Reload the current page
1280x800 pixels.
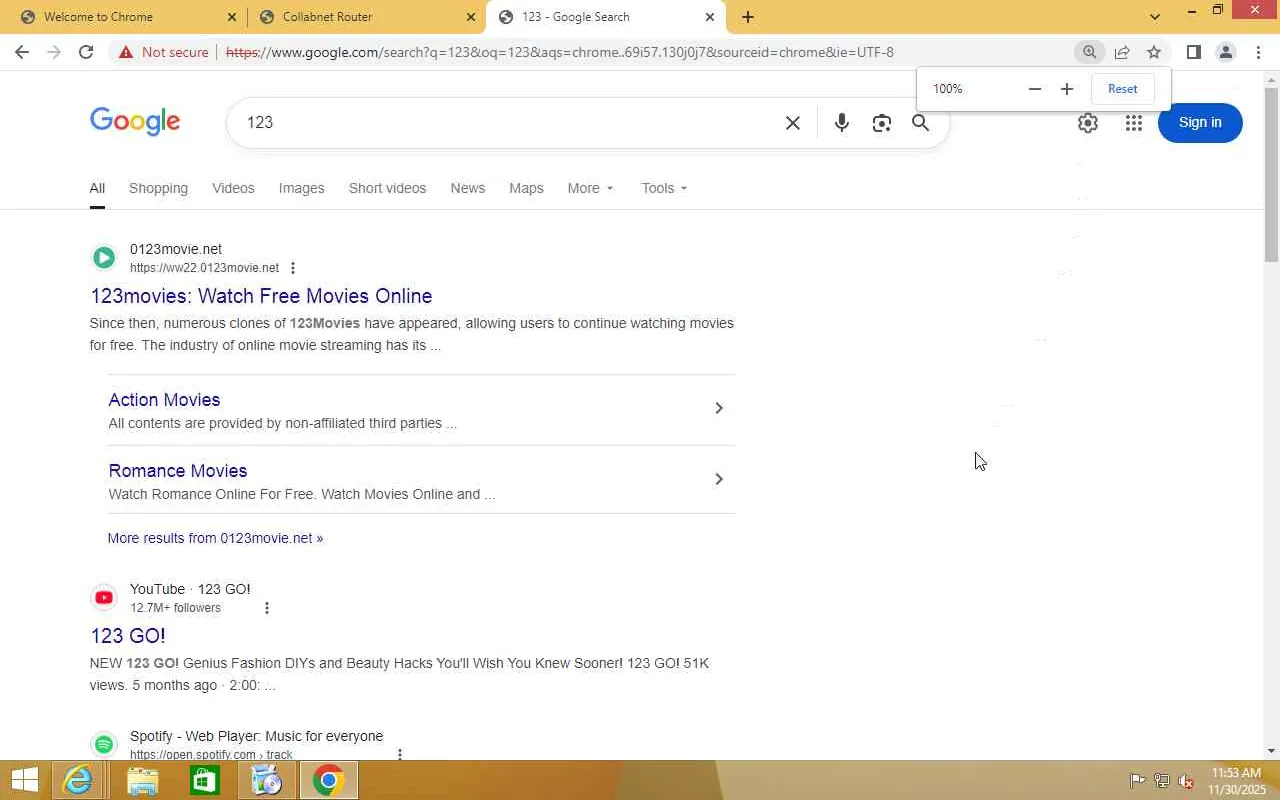click(86, 52)
